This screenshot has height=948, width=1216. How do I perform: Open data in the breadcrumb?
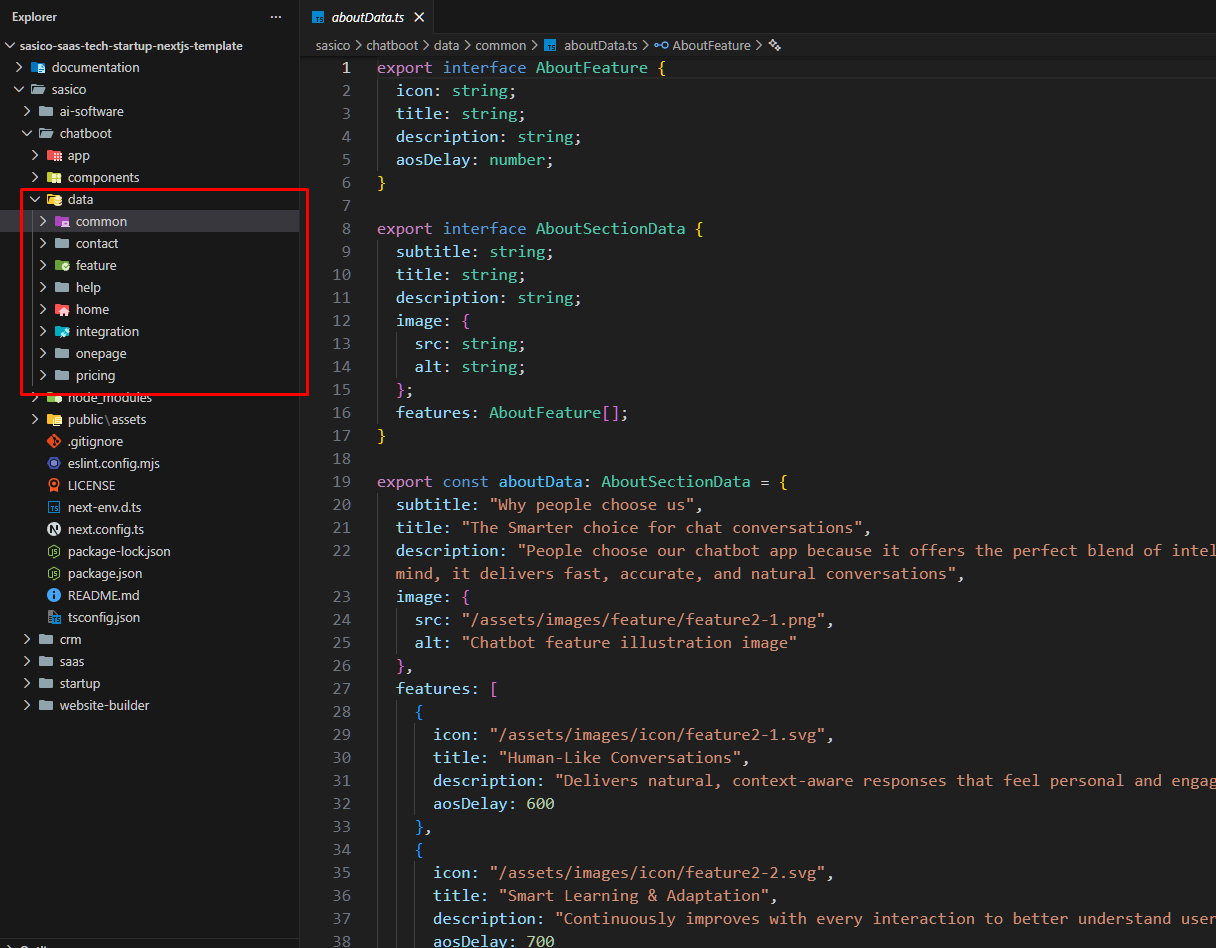(446, 45)
